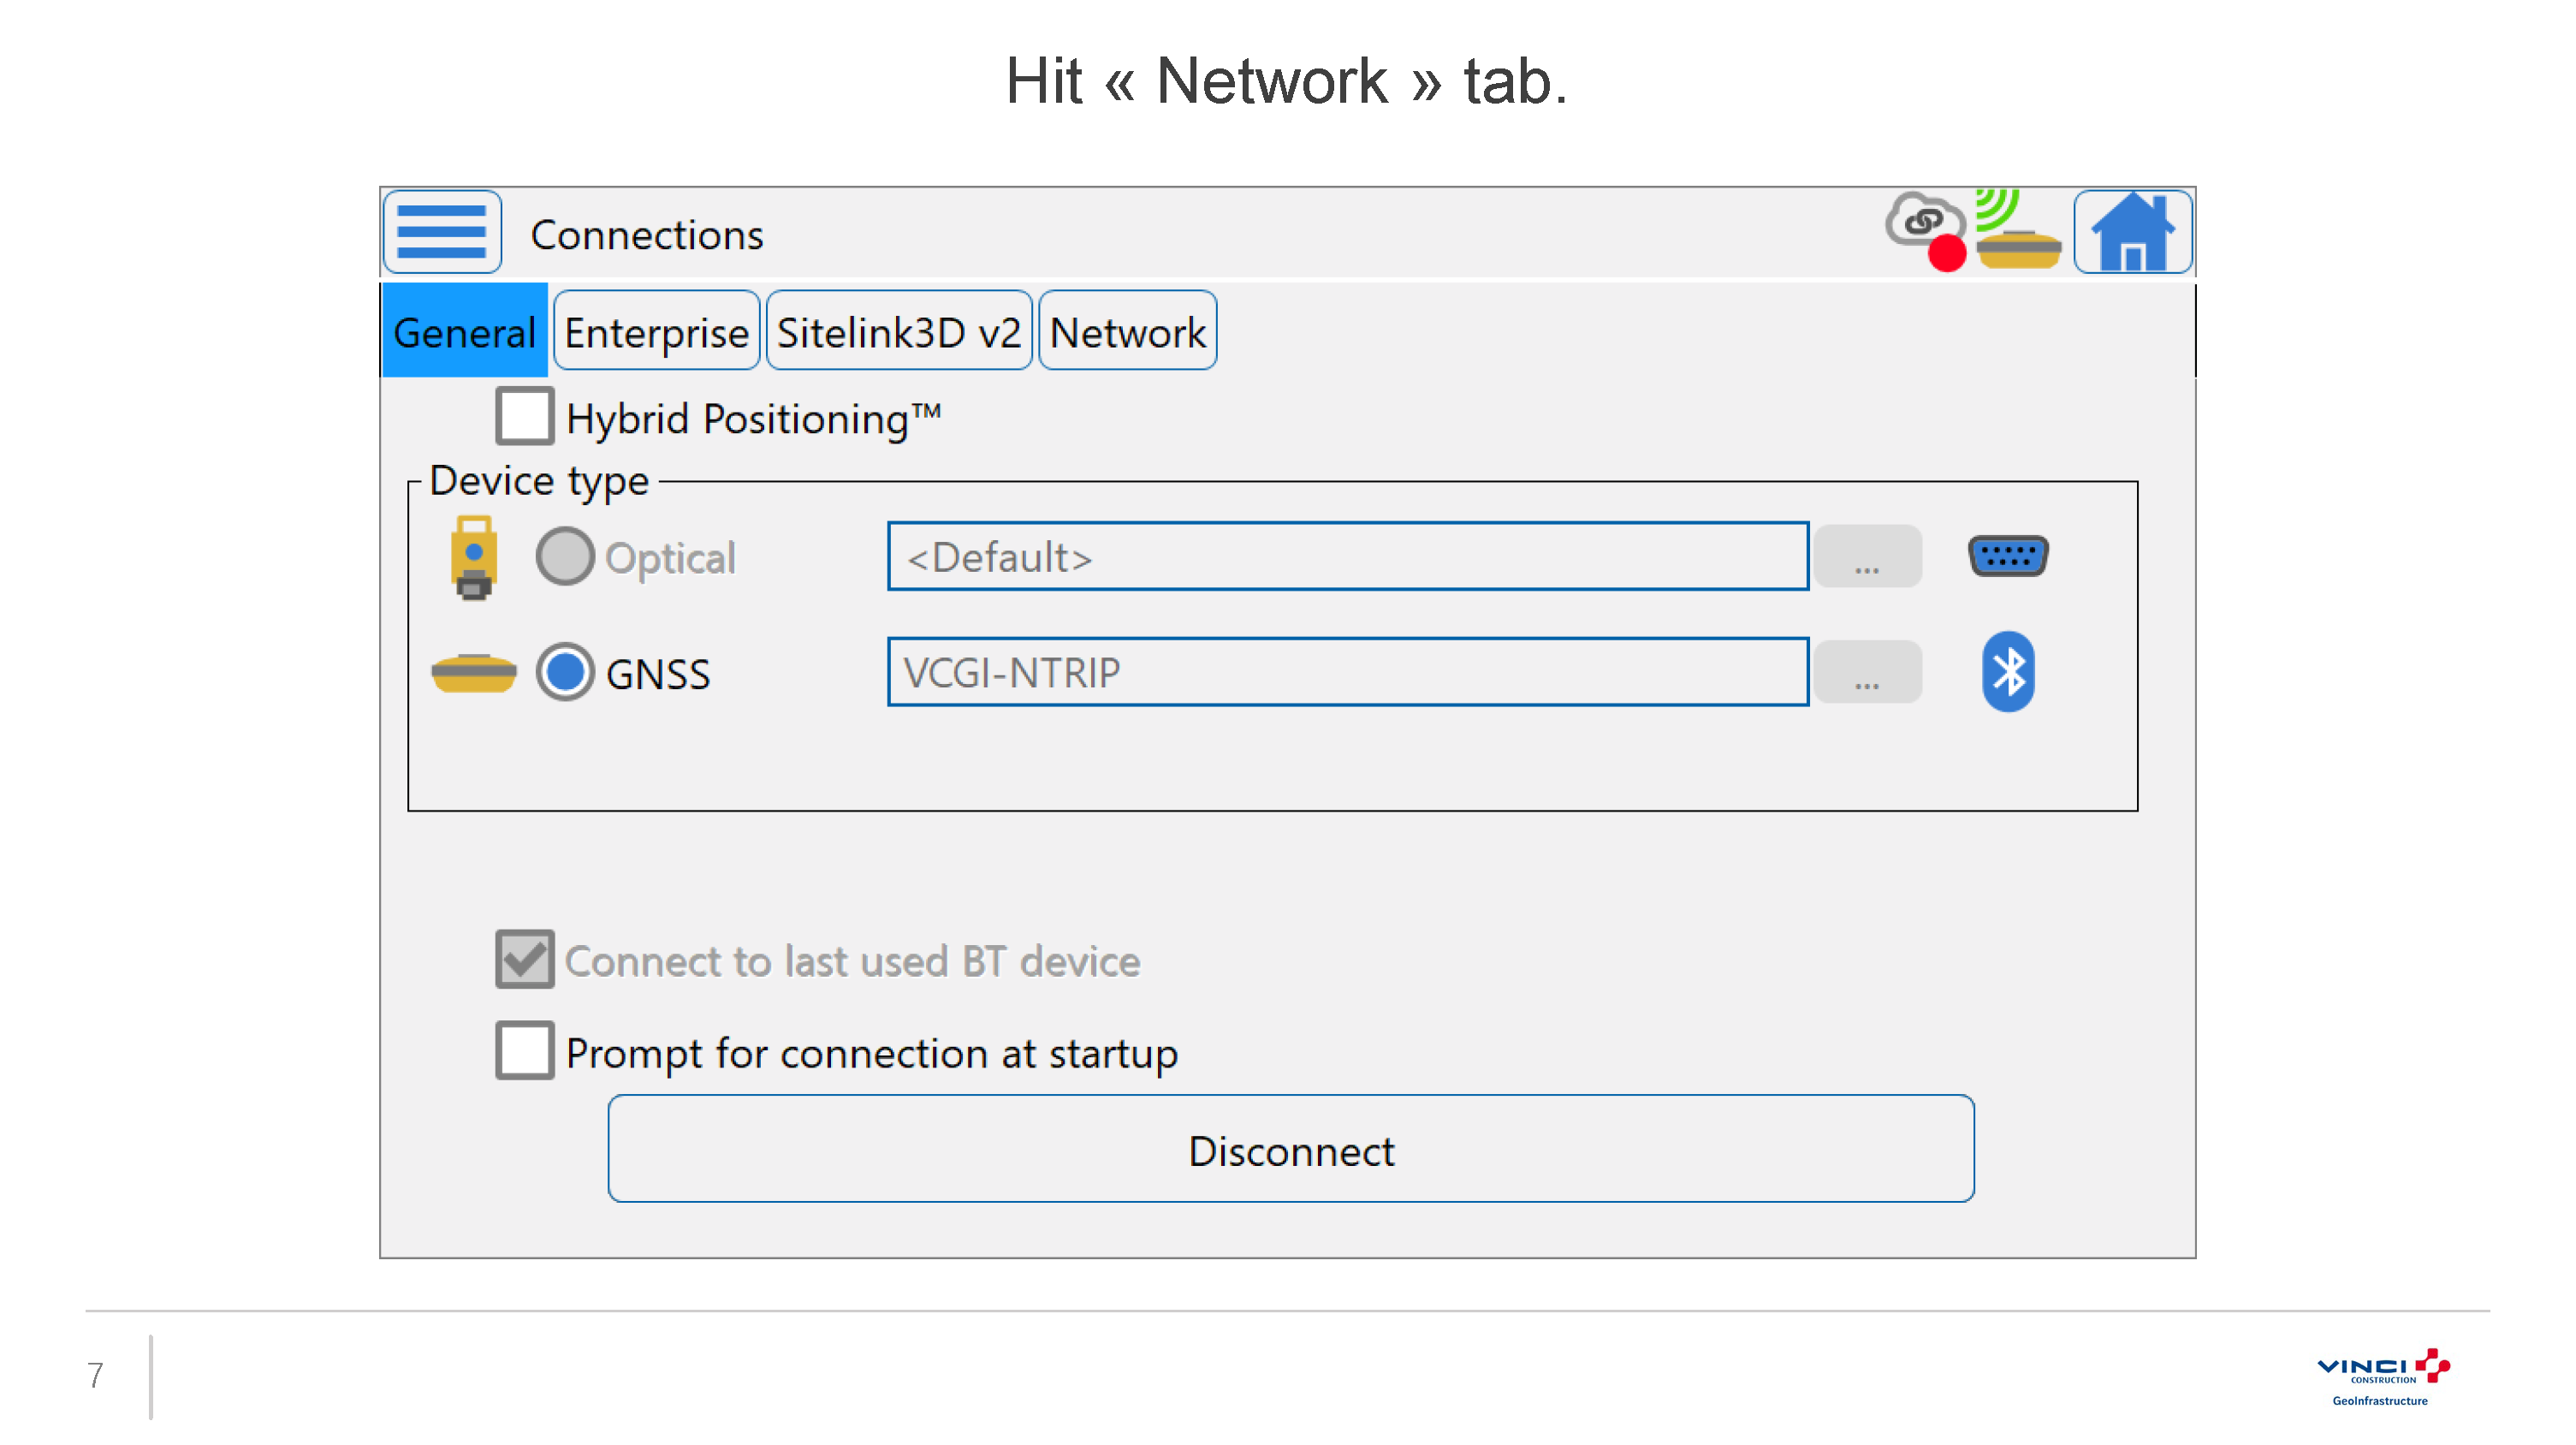
Task: Switch to the Enterprise tab
Action: [x=657, y=331]
